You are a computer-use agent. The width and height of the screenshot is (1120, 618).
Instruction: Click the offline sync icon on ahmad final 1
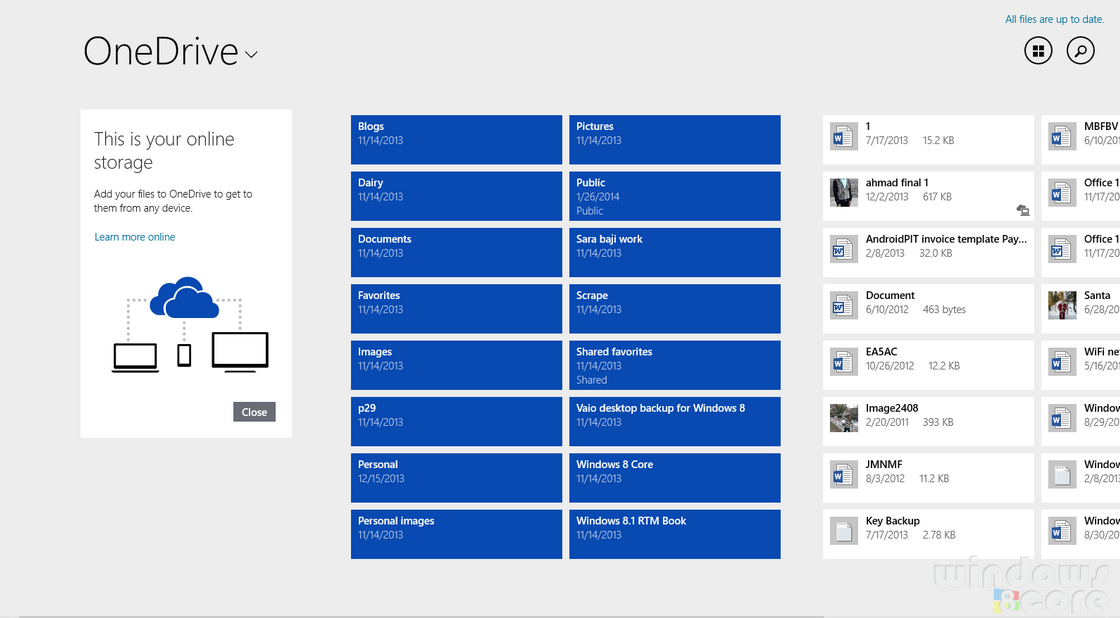[1023, 211]
